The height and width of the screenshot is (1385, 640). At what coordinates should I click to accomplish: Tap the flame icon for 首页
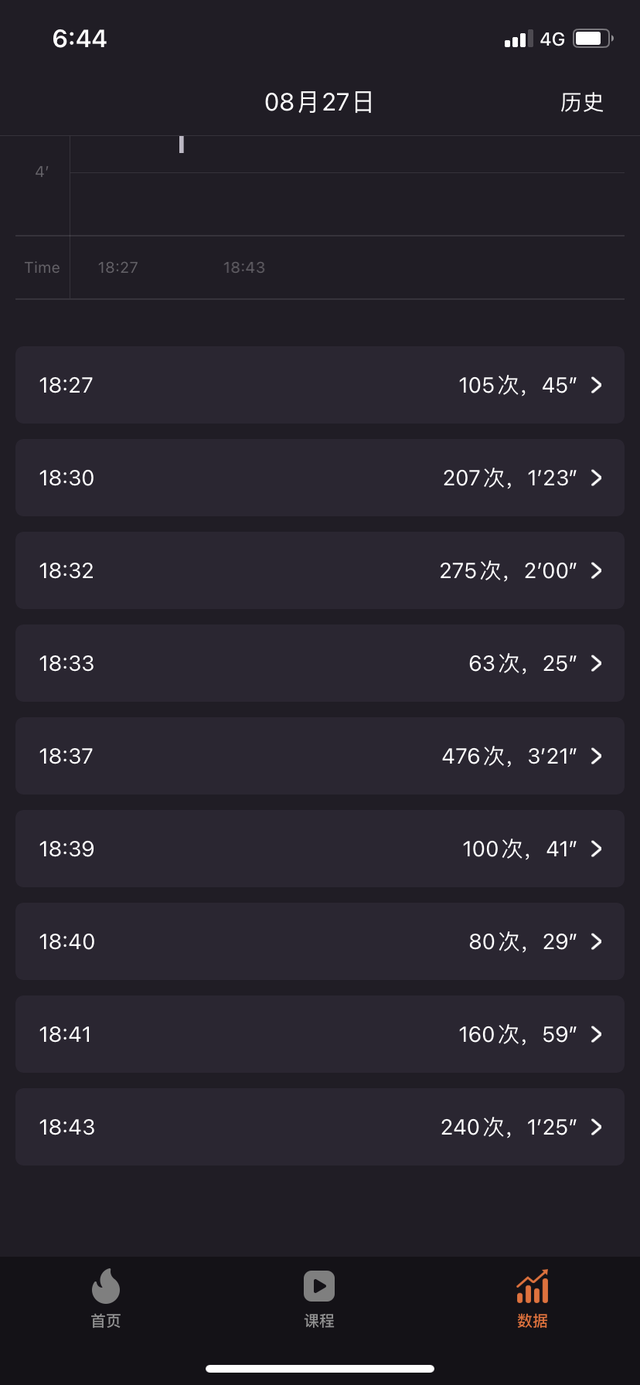[105, 1287]
